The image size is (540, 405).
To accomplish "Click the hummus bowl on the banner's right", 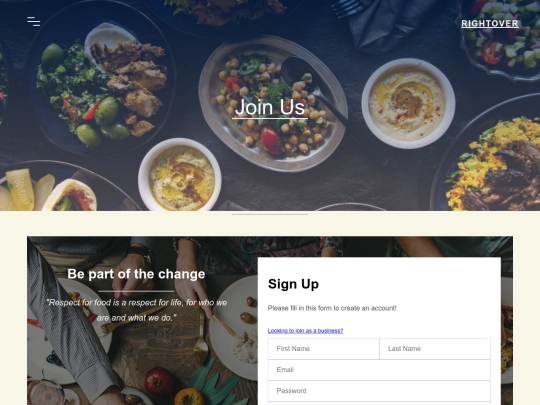I will 408,103.
